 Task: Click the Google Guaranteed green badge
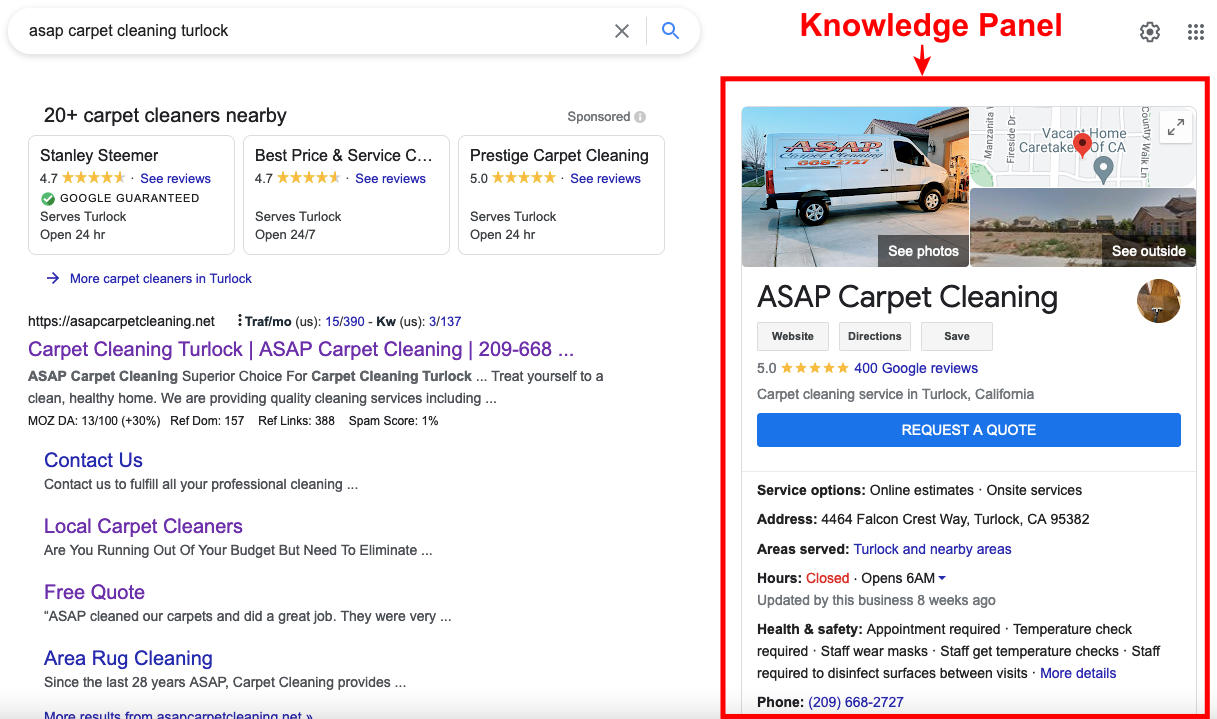pos(47,198)
